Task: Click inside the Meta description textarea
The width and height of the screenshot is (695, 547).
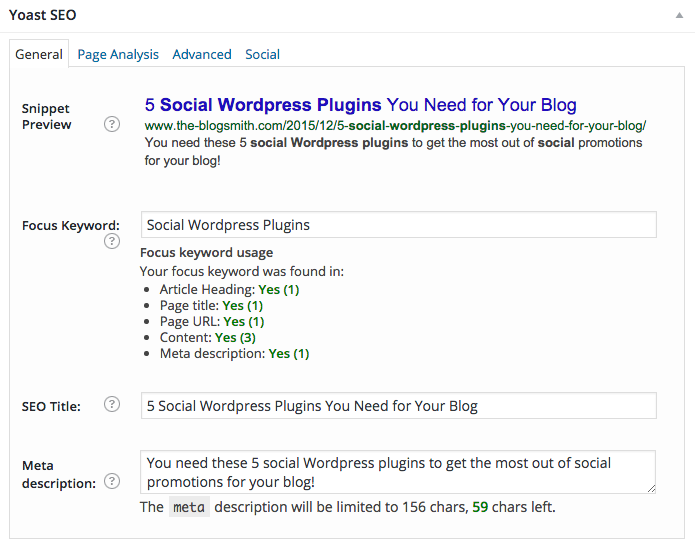Action: (398, 472)
